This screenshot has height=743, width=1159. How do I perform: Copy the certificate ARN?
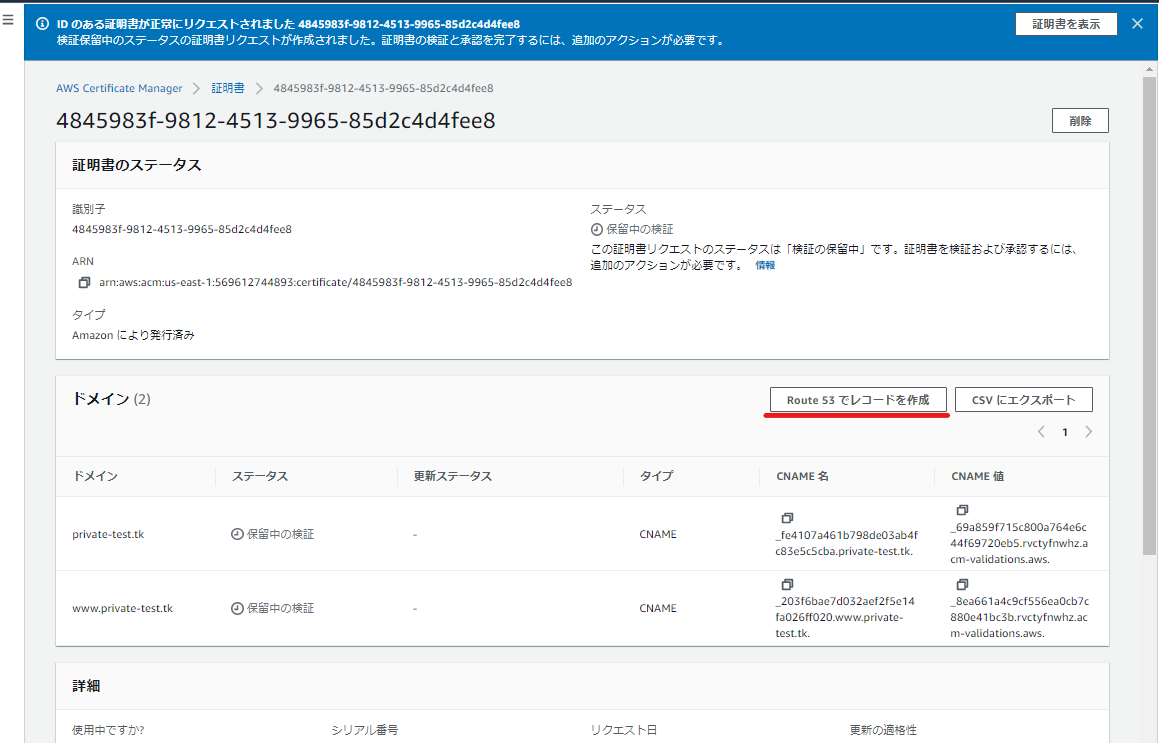(x=84, y=282)
